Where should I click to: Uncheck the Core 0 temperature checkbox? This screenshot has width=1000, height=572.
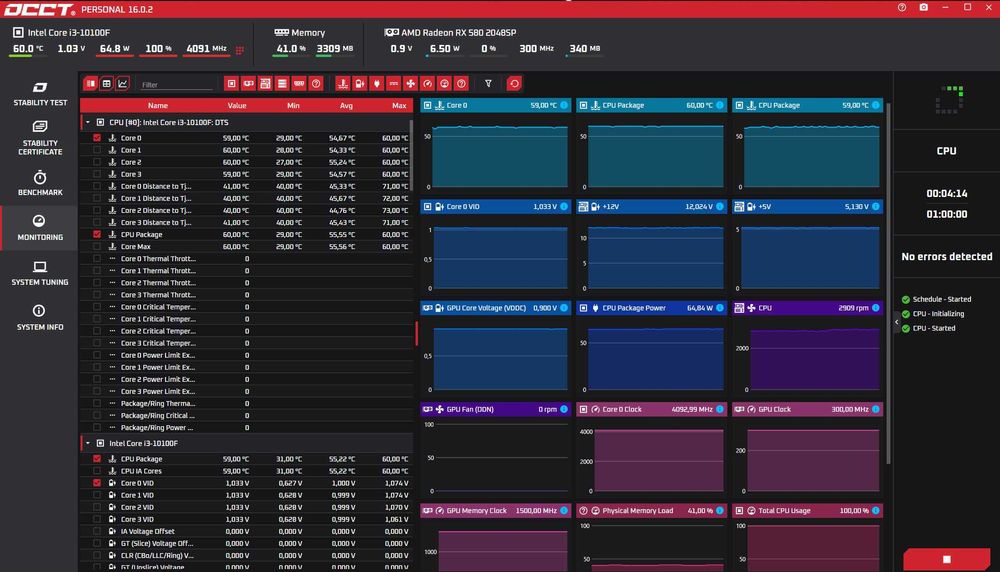pos(97,138)
